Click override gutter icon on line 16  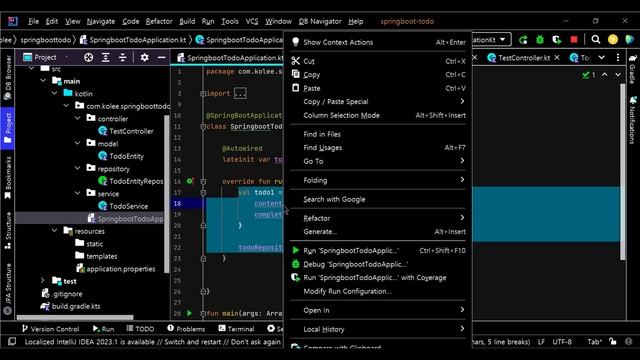pyautogui.click(x=190, y=181)
